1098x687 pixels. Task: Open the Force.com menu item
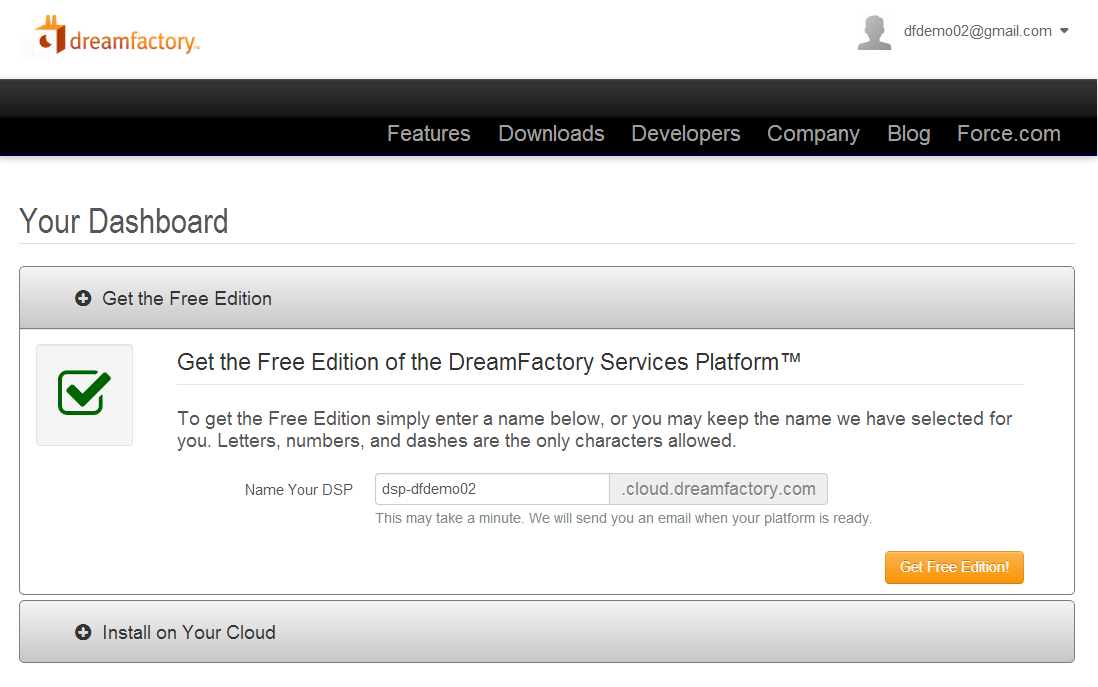pyautogui.click(x=1008, y=133)
